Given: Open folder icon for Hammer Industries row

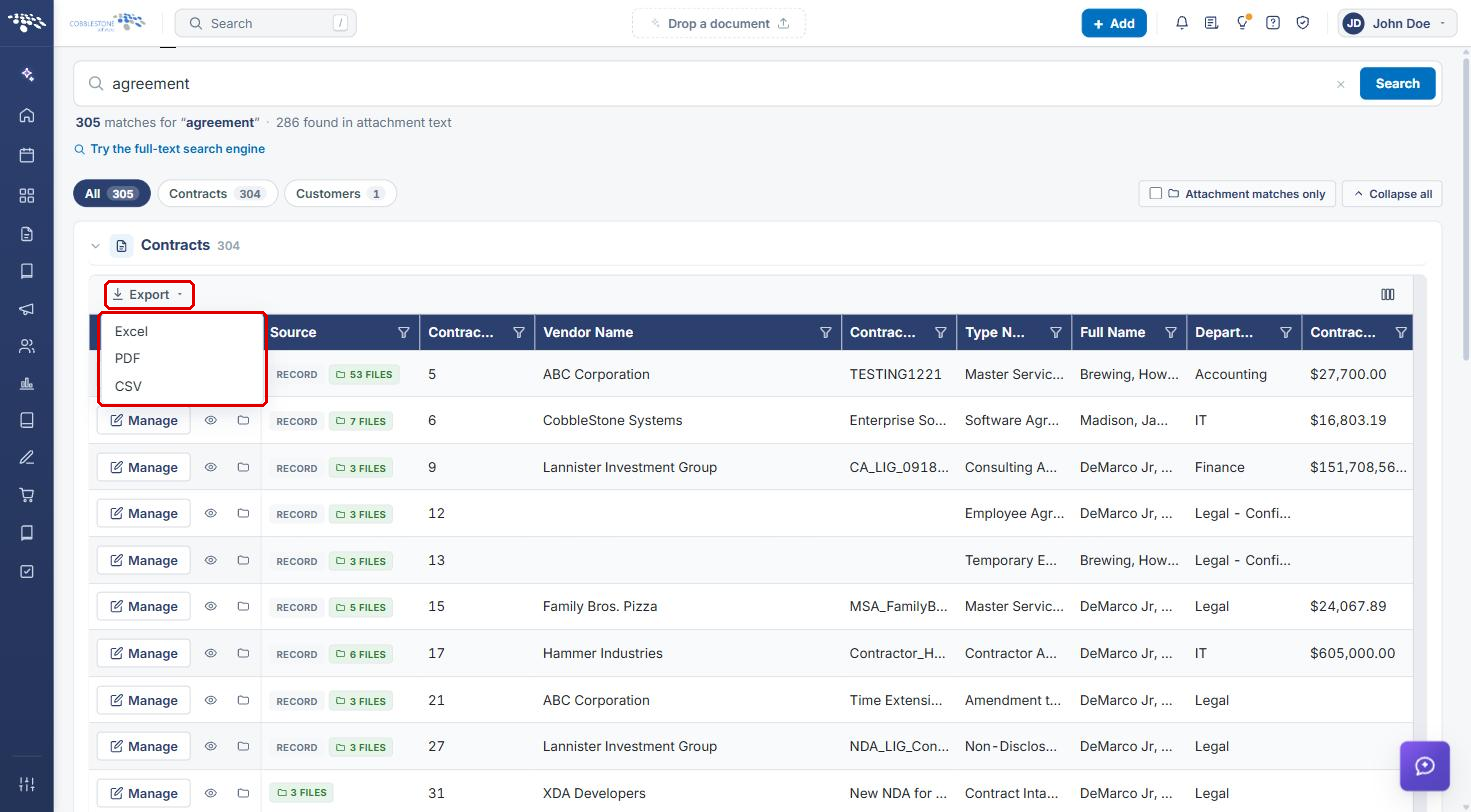Looking at the screenshot, I should (x=243, y=654).
